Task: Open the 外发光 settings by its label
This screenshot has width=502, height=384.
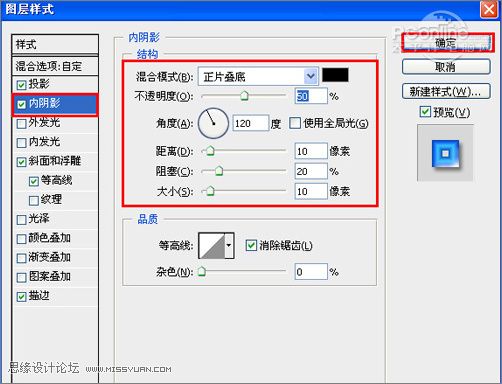Action: (44, 122)
